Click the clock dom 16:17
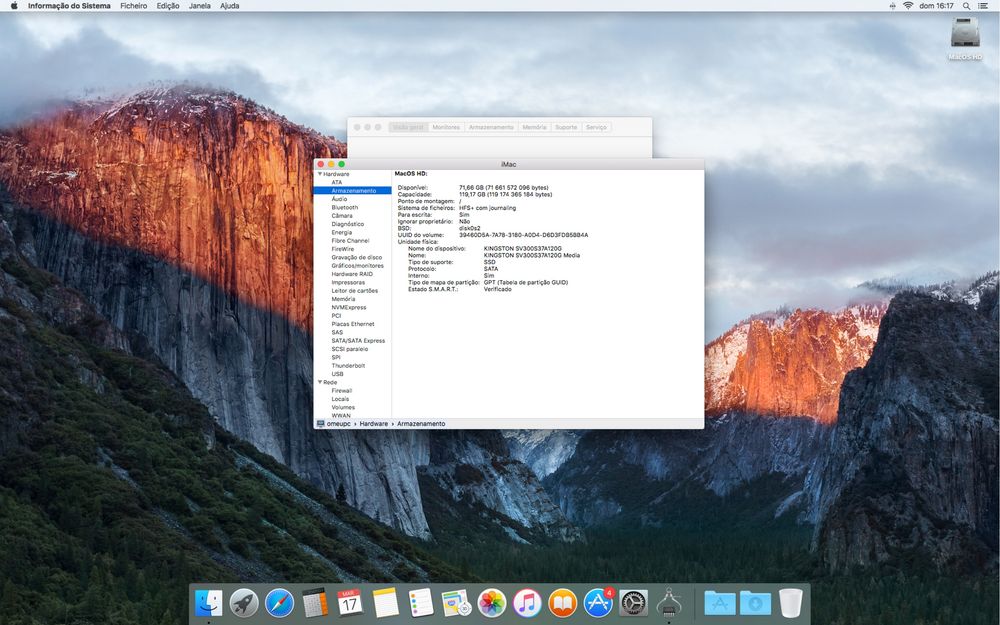This screenshot has height=625, width=1000. [936, 6]
